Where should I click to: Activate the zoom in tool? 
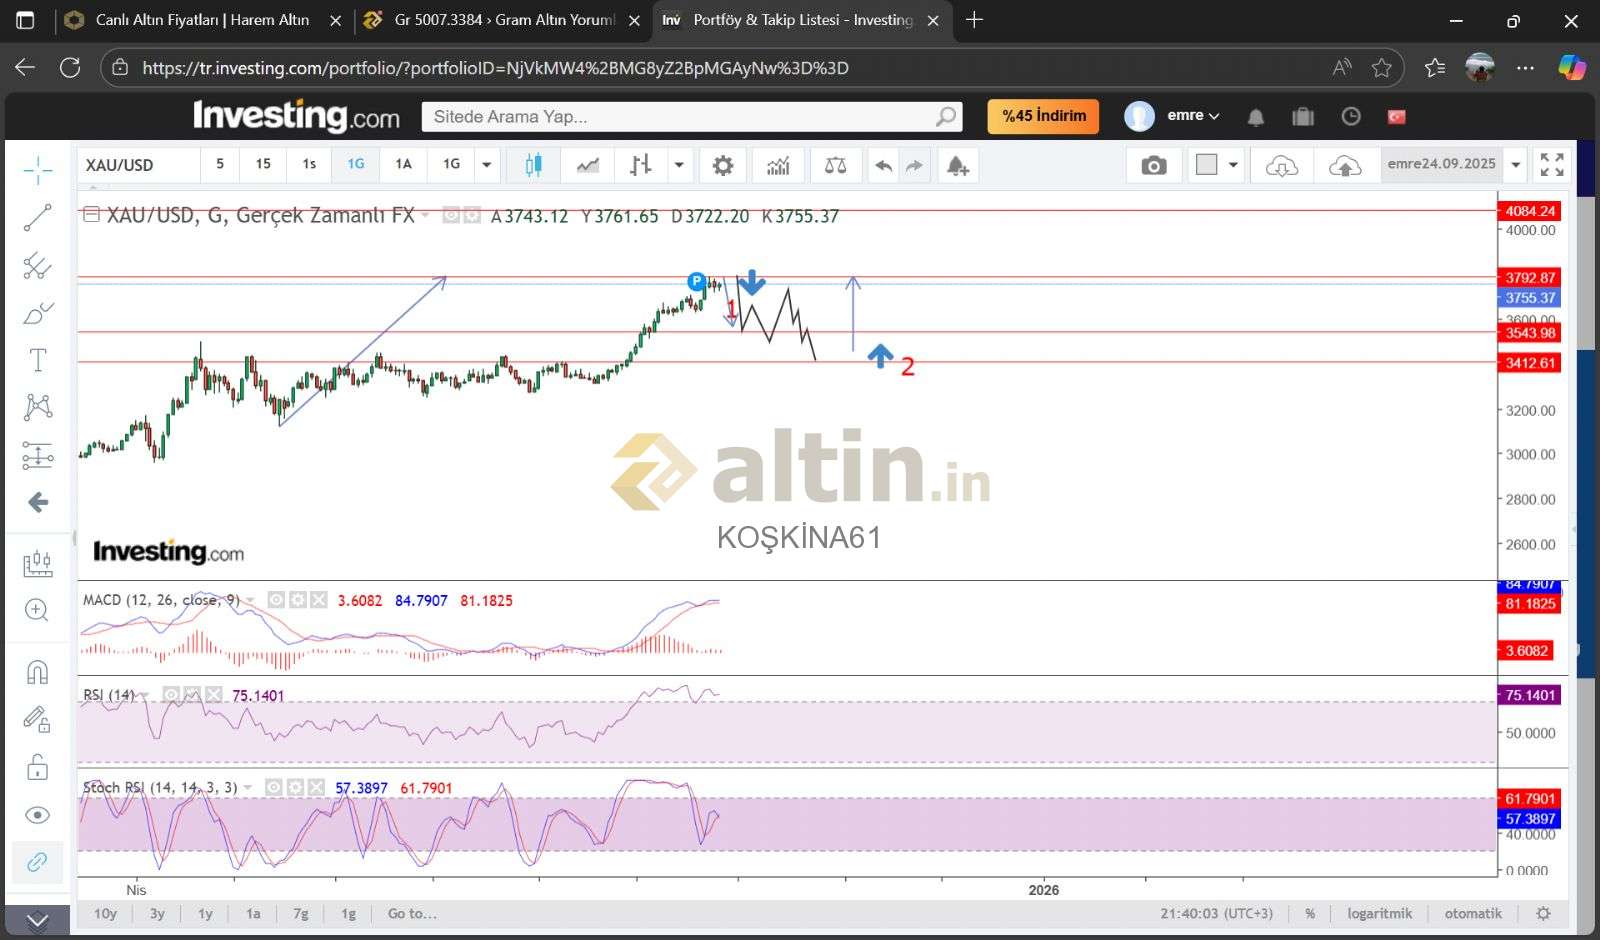(38, 610)
